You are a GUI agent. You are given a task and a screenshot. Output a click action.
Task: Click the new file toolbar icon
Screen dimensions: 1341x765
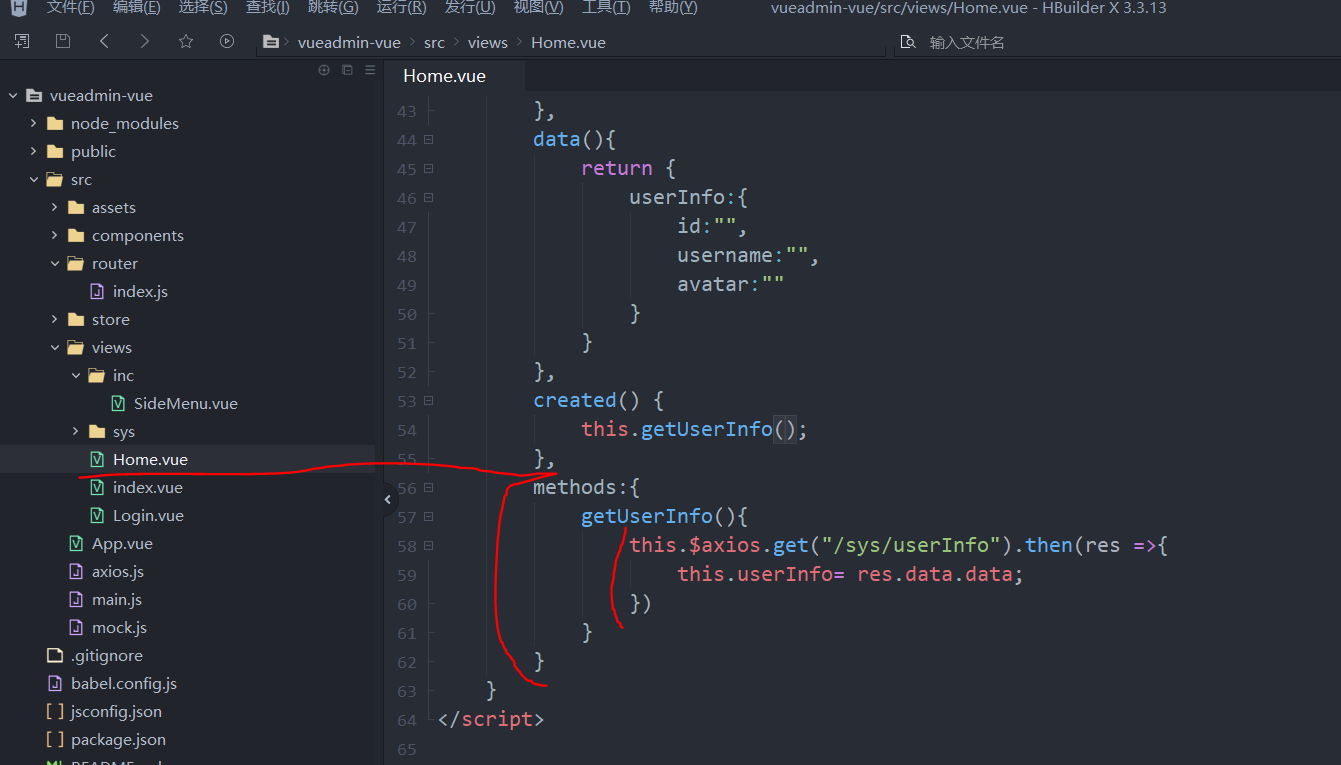click(21, 41)
